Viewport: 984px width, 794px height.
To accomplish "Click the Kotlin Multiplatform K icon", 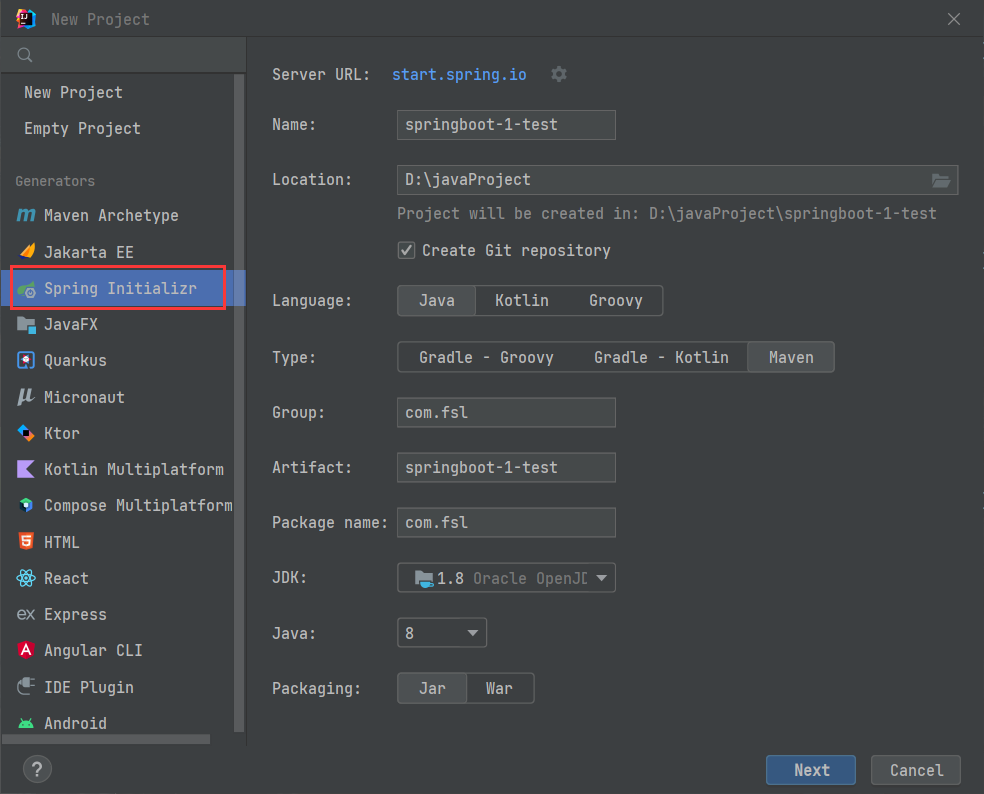I will coord(26,469).
